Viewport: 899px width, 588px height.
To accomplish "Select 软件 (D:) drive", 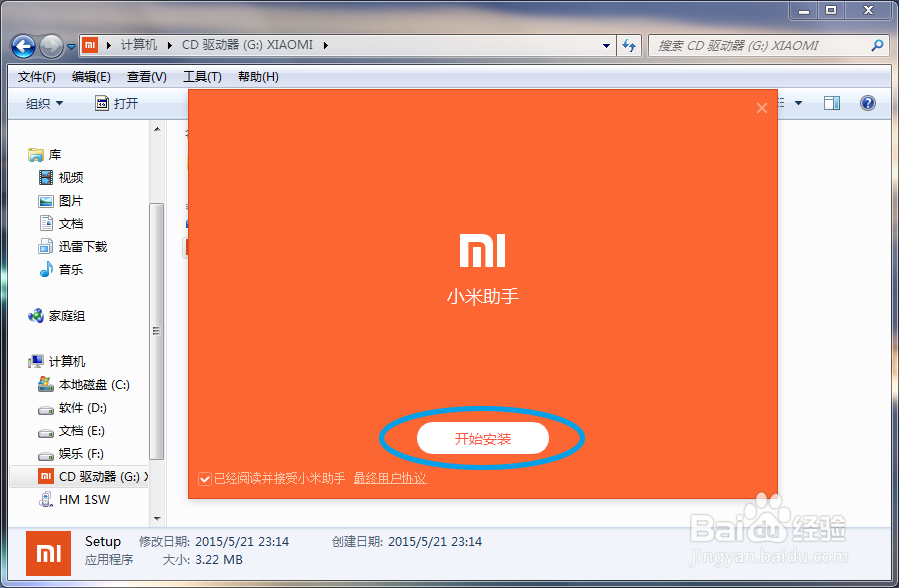I will pos(83,408).
